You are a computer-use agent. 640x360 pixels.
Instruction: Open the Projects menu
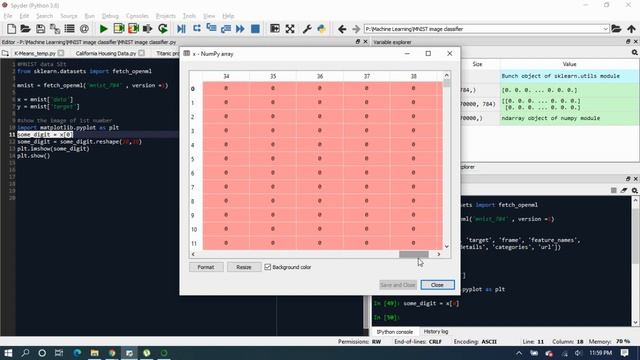coord(166,16)
